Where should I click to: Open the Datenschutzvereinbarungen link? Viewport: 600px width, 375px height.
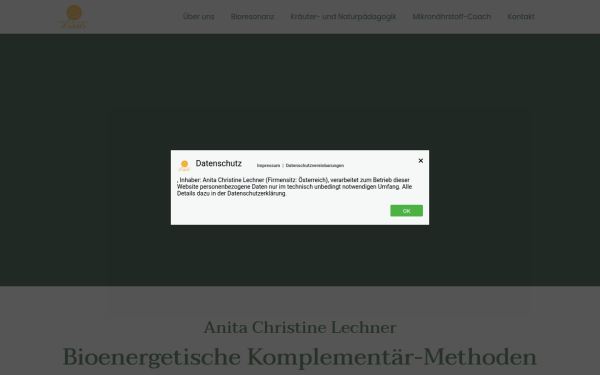coord(315,166)
